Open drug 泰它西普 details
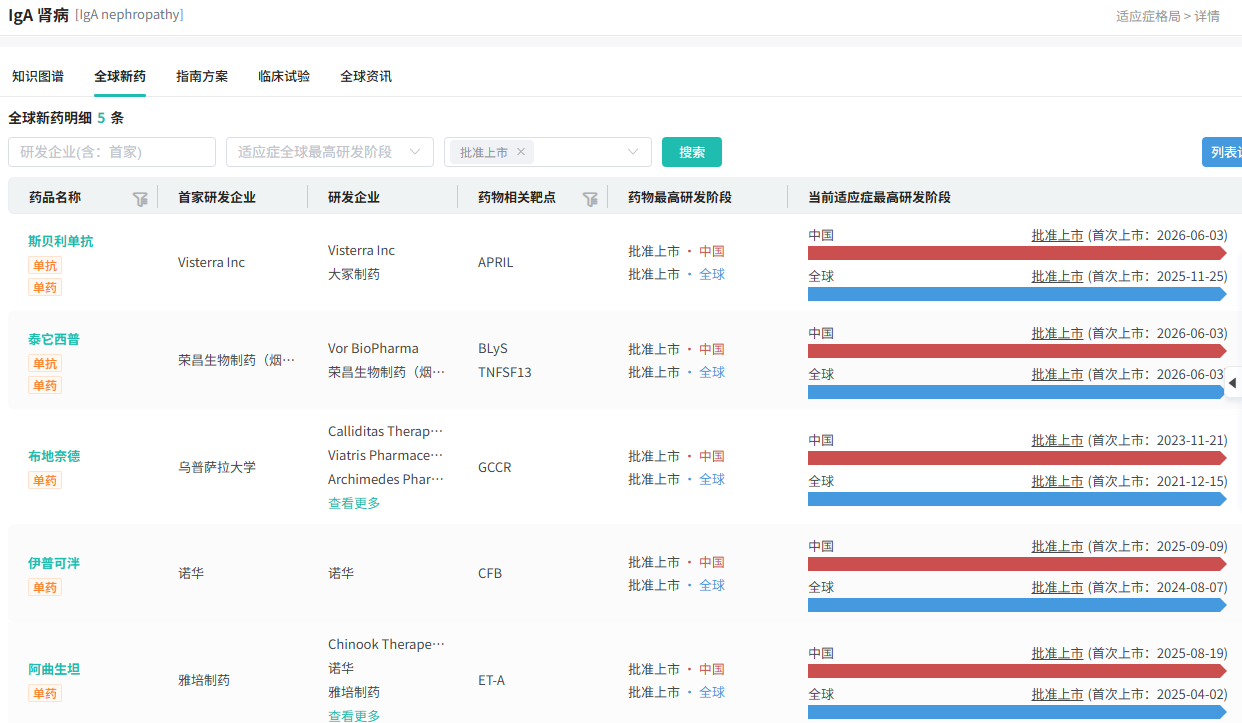This screenshot has width=1242, height=723. coord(54,339)
